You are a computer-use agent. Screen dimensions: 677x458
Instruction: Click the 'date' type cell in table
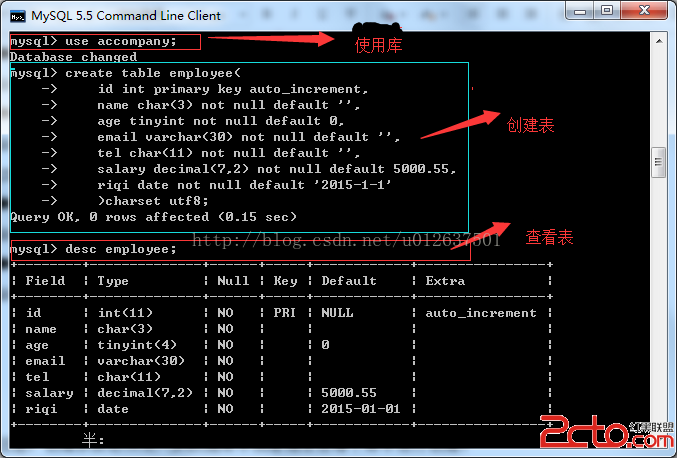(x=113, y=409)
